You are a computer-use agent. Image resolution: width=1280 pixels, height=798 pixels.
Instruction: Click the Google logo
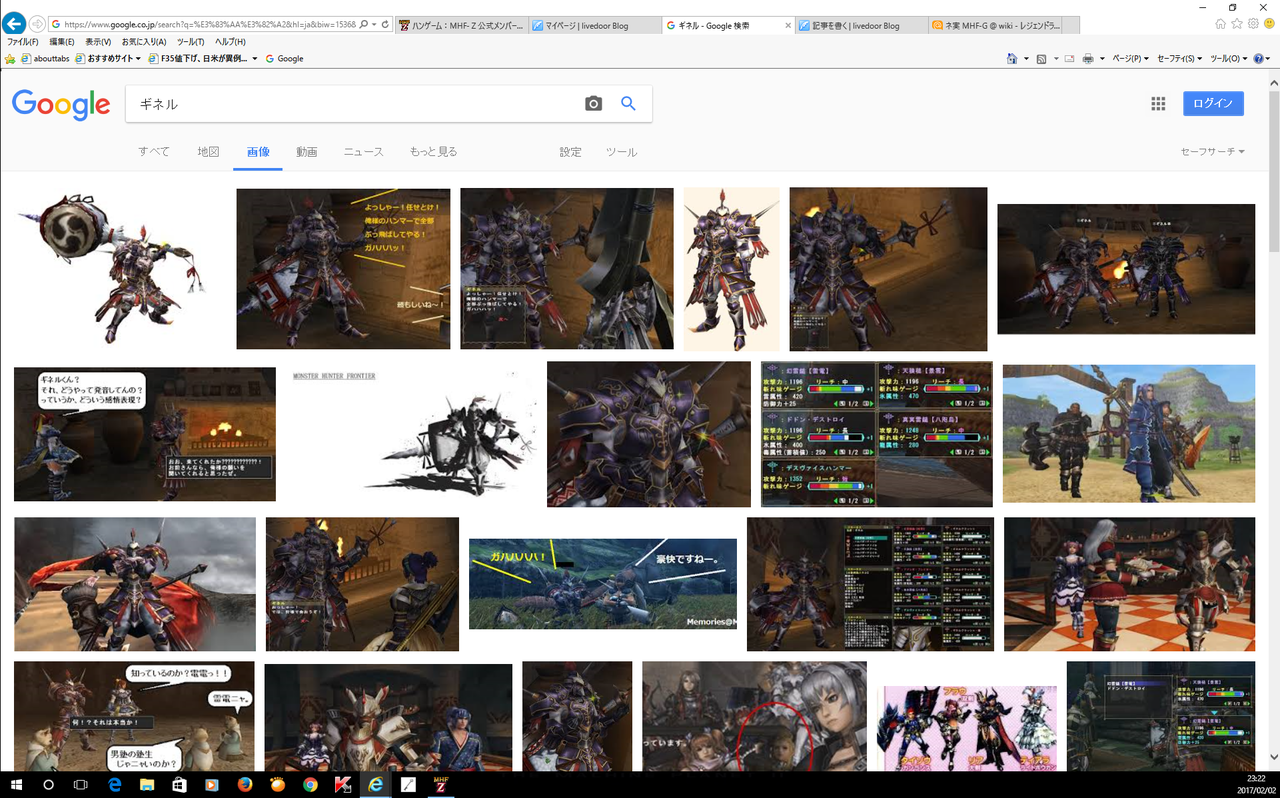[61, 104]
